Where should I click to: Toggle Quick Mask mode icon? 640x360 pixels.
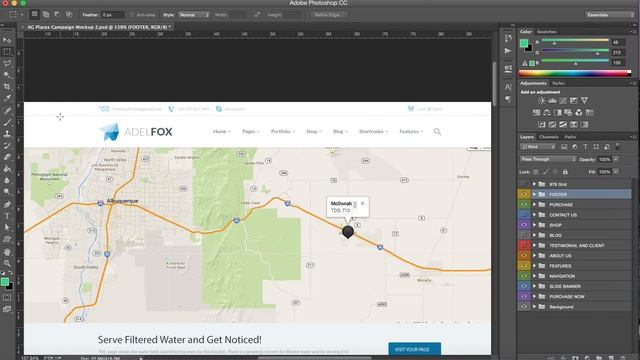coord(7,298)
